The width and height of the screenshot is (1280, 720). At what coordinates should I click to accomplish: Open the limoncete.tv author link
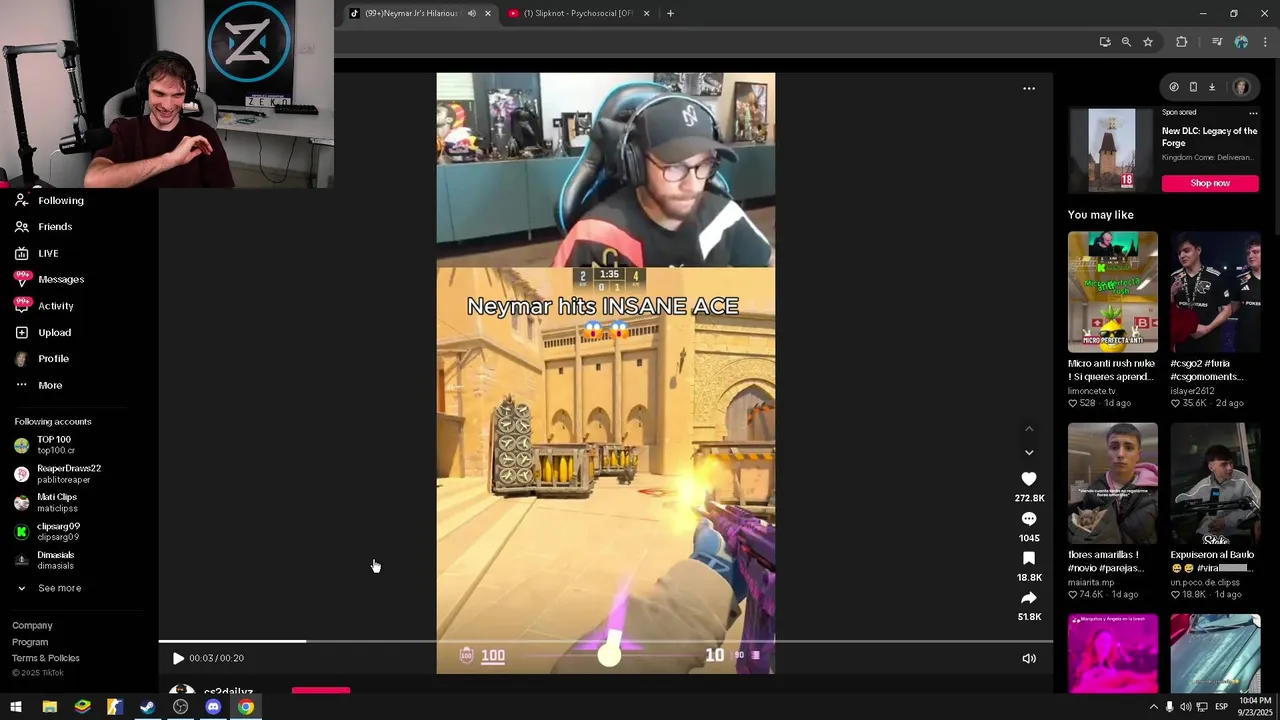point(1091,391)
